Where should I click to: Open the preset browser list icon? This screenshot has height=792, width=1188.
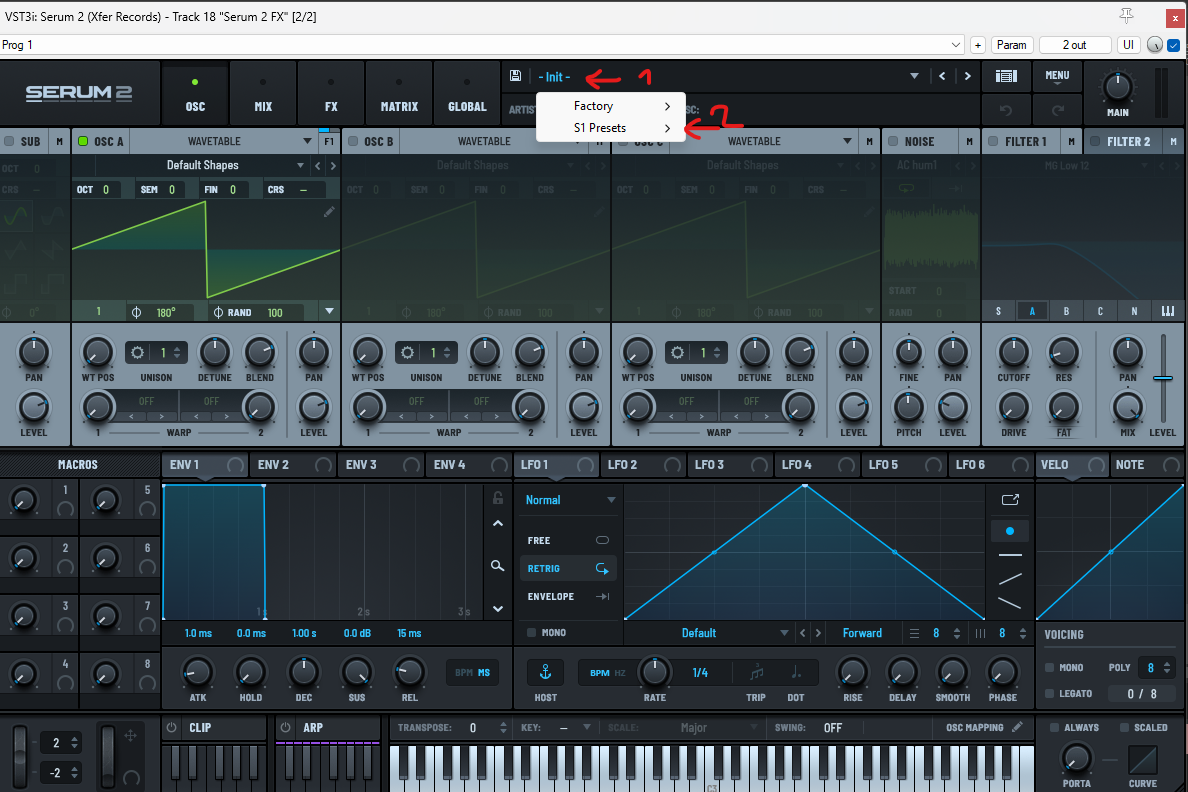pyautogui.click(x=1005, y=76)
